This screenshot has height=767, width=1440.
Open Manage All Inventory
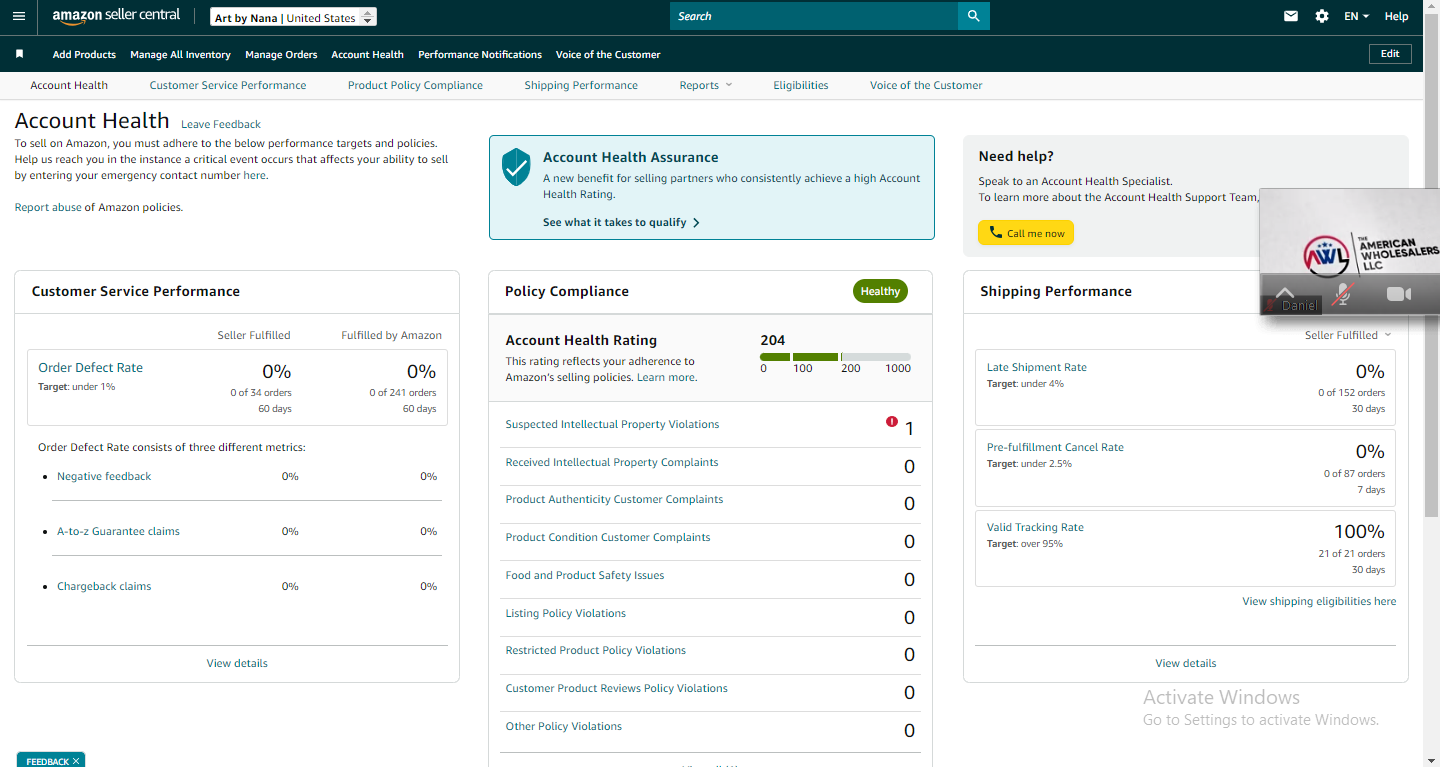pyautogui.click(x=180, y=54)
